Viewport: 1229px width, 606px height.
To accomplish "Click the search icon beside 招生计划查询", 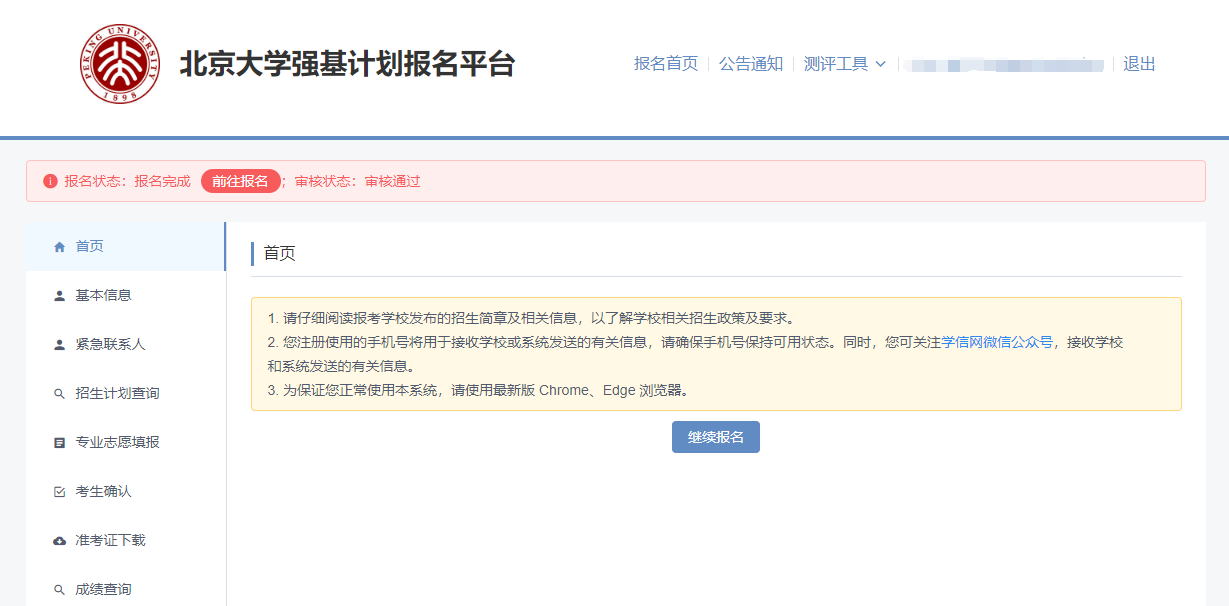I will pos(59,394).
